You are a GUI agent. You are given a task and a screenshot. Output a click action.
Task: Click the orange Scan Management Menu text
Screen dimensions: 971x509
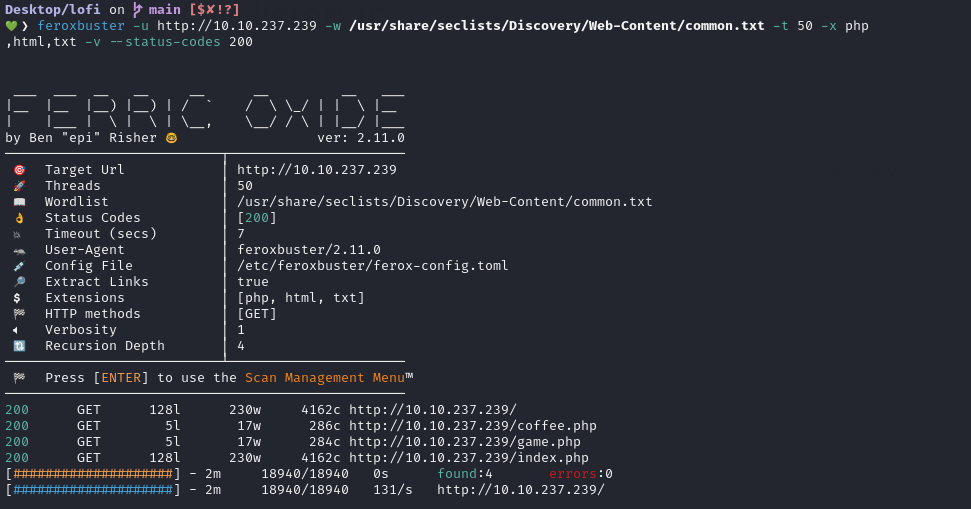point(324,378)
